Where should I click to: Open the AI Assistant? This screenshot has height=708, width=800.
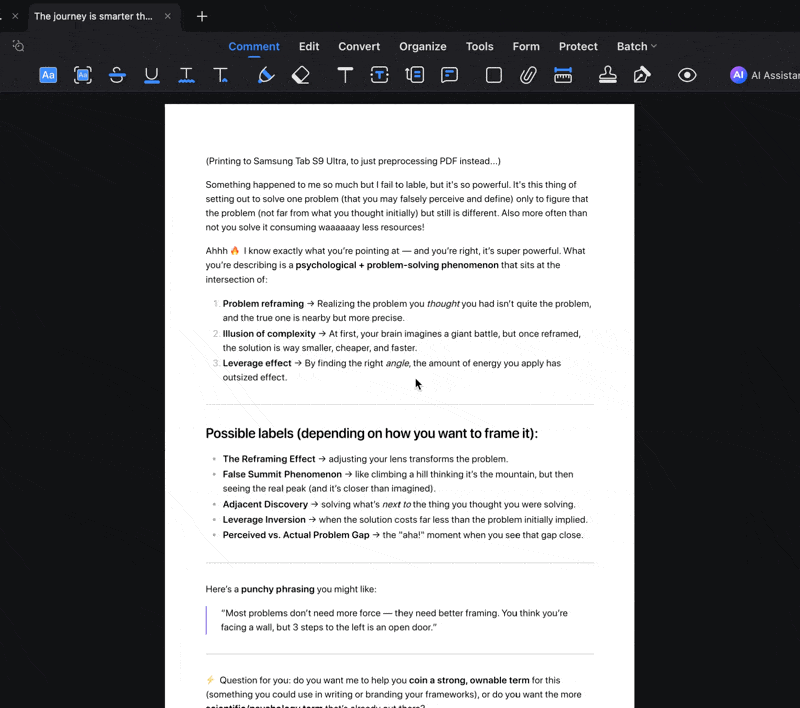764,75
